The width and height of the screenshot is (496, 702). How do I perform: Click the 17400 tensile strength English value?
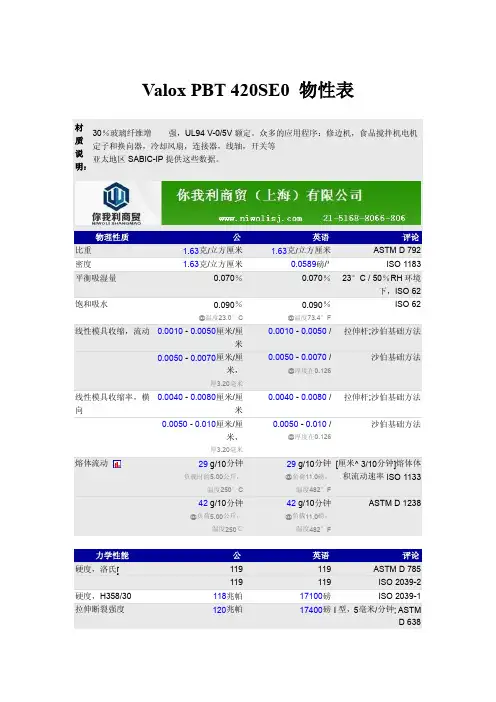[311, 609]
